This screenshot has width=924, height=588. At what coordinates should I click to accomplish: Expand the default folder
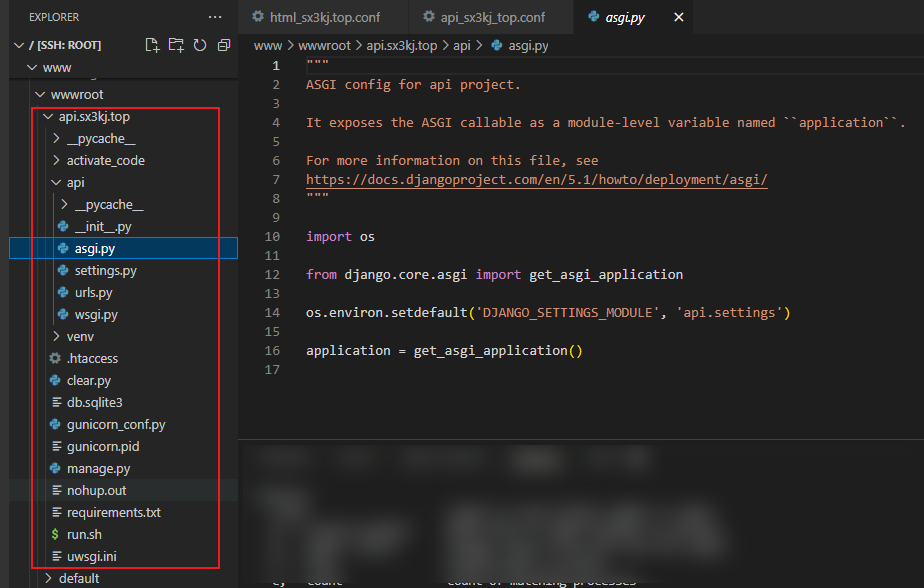[x=48, y=578]
